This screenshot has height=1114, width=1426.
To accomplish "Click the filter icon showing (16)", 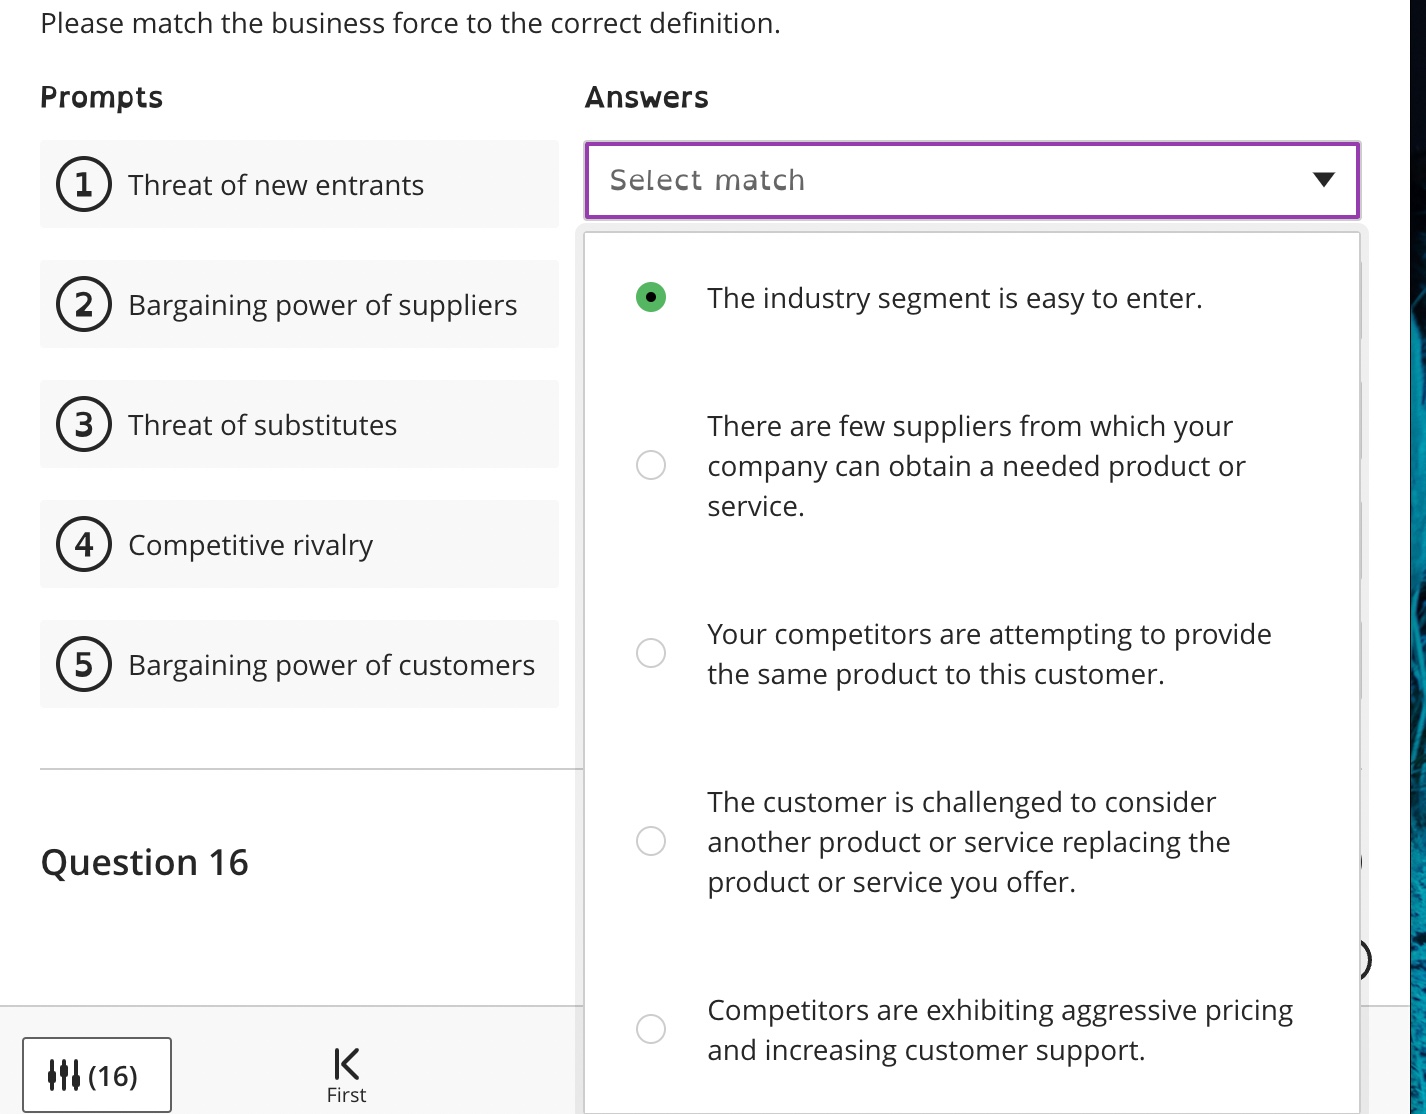I will tap(97, 1074).
